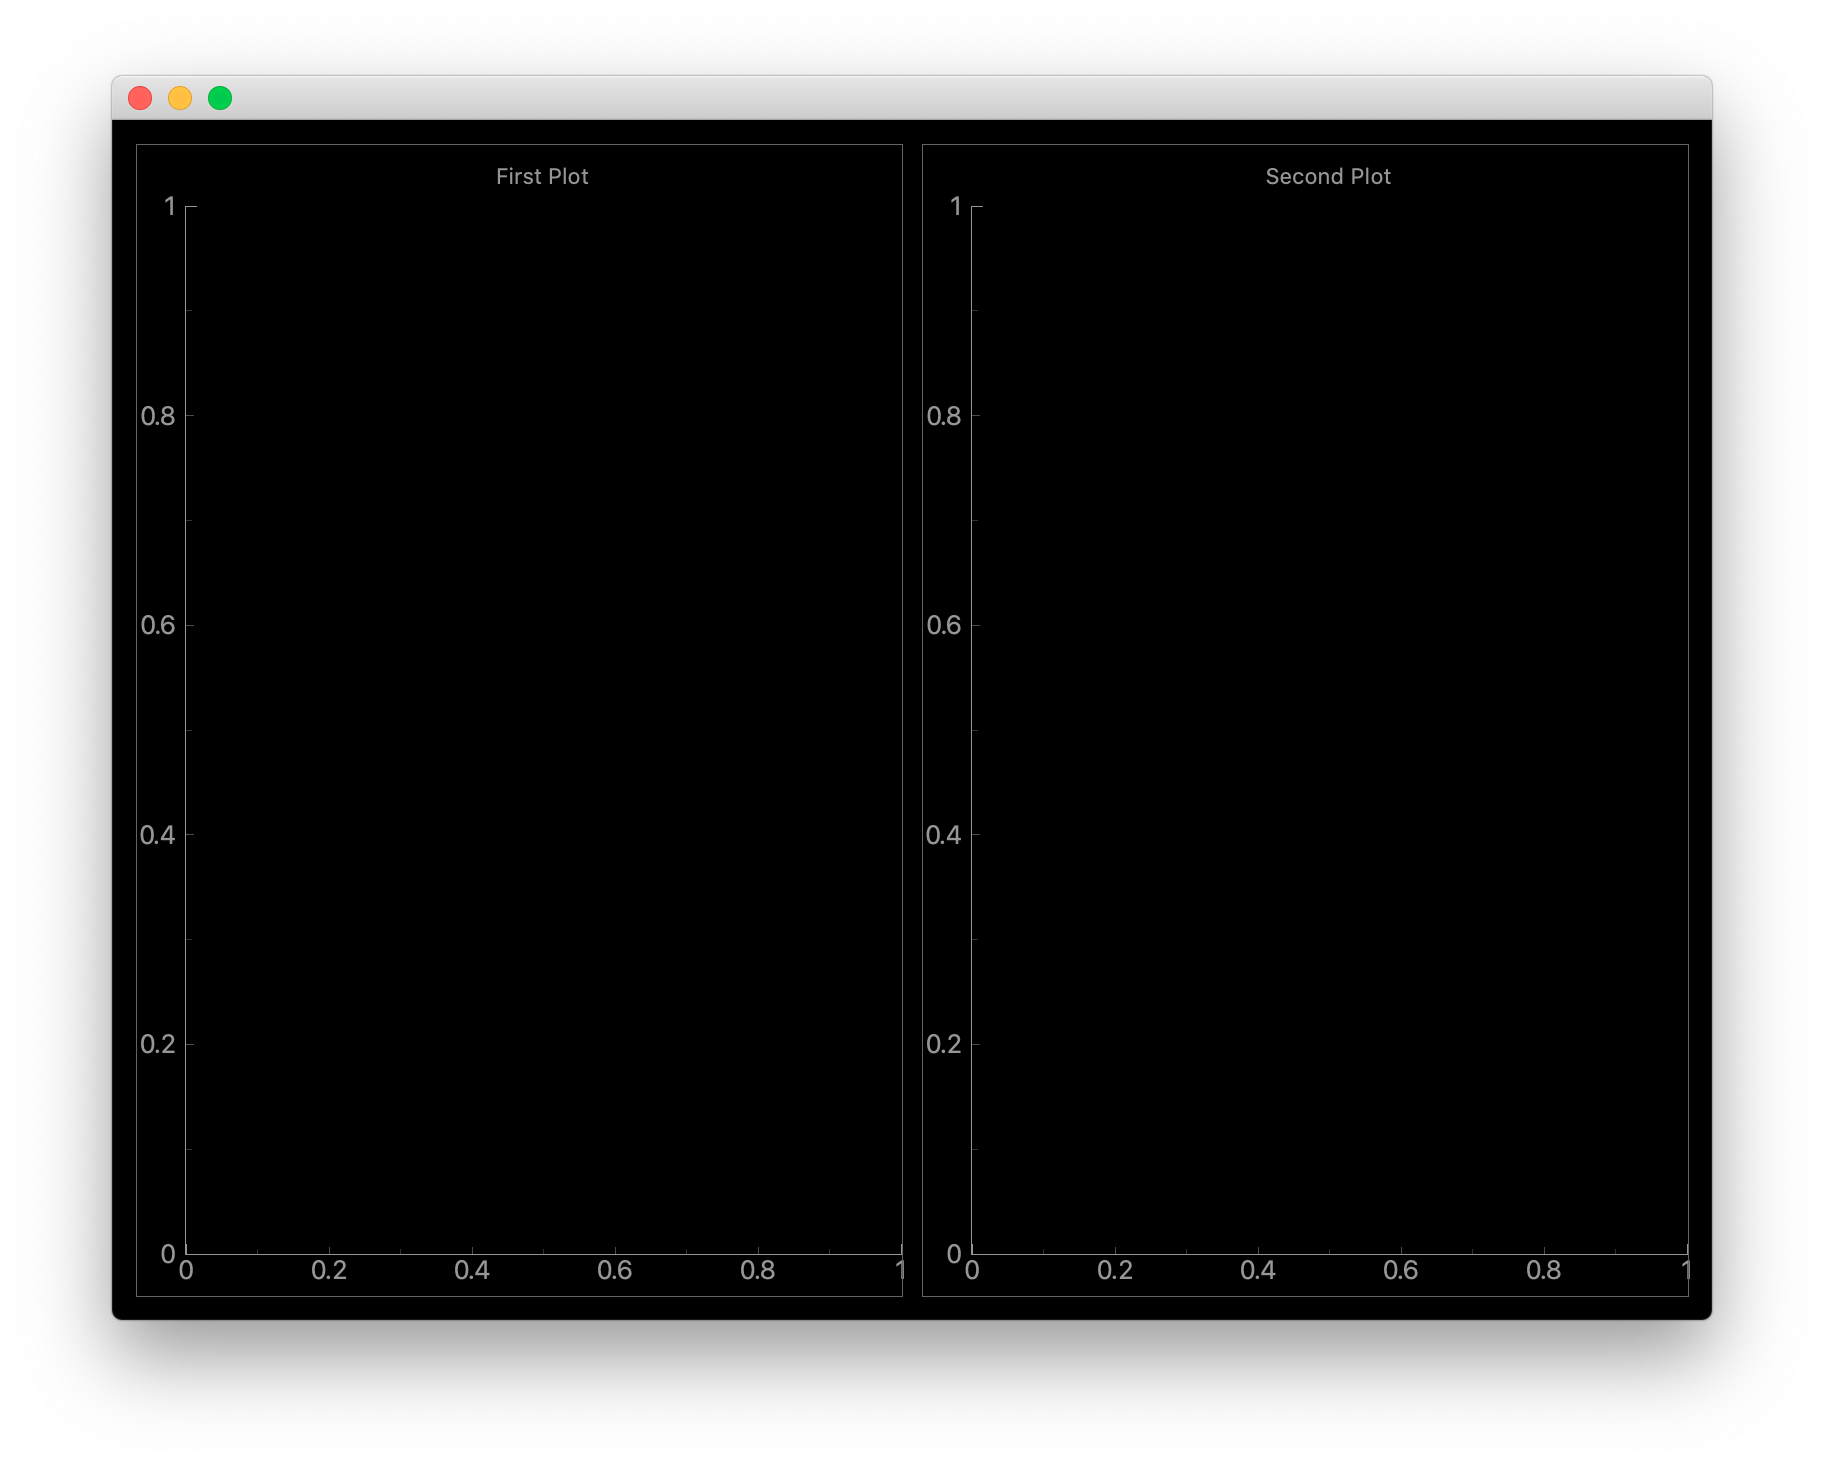Click the 0.4 tick label on Second Plot y-axis
1824x1468 pixels.
(945, 834)
